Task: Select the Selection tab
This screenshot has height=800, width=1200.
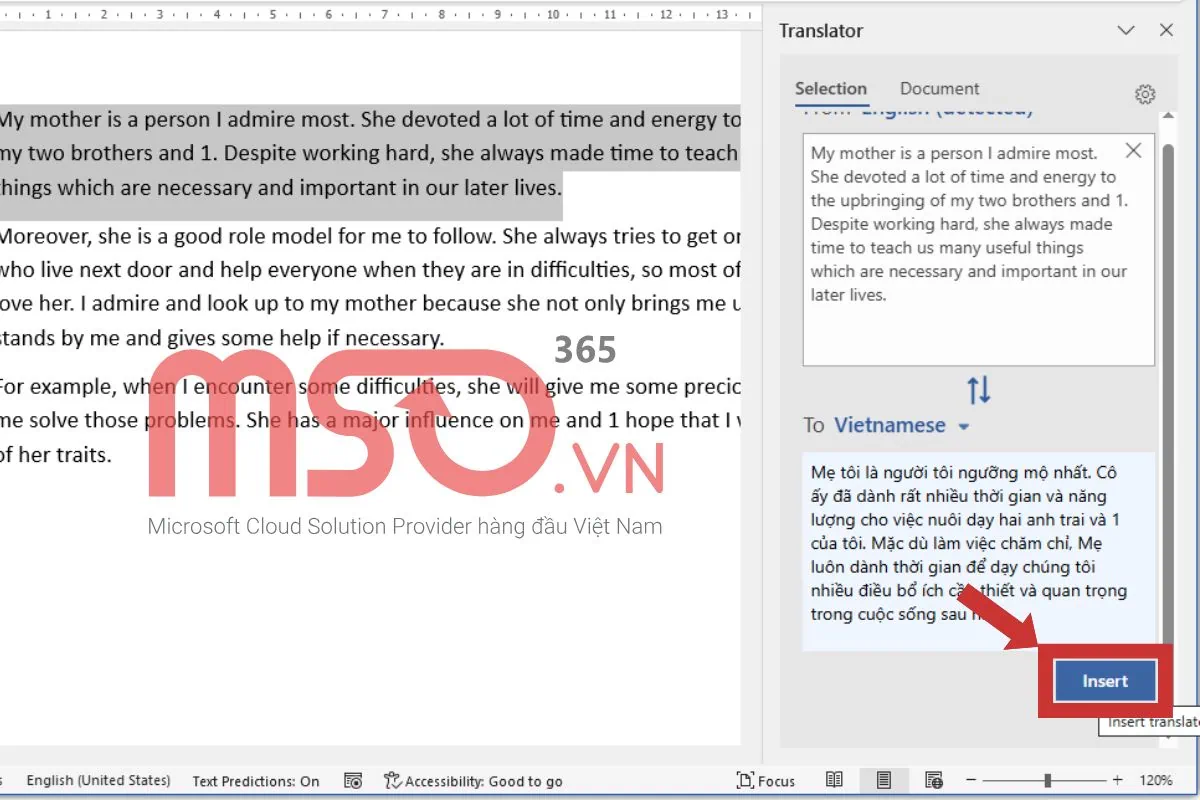Action: coord(830,89)
